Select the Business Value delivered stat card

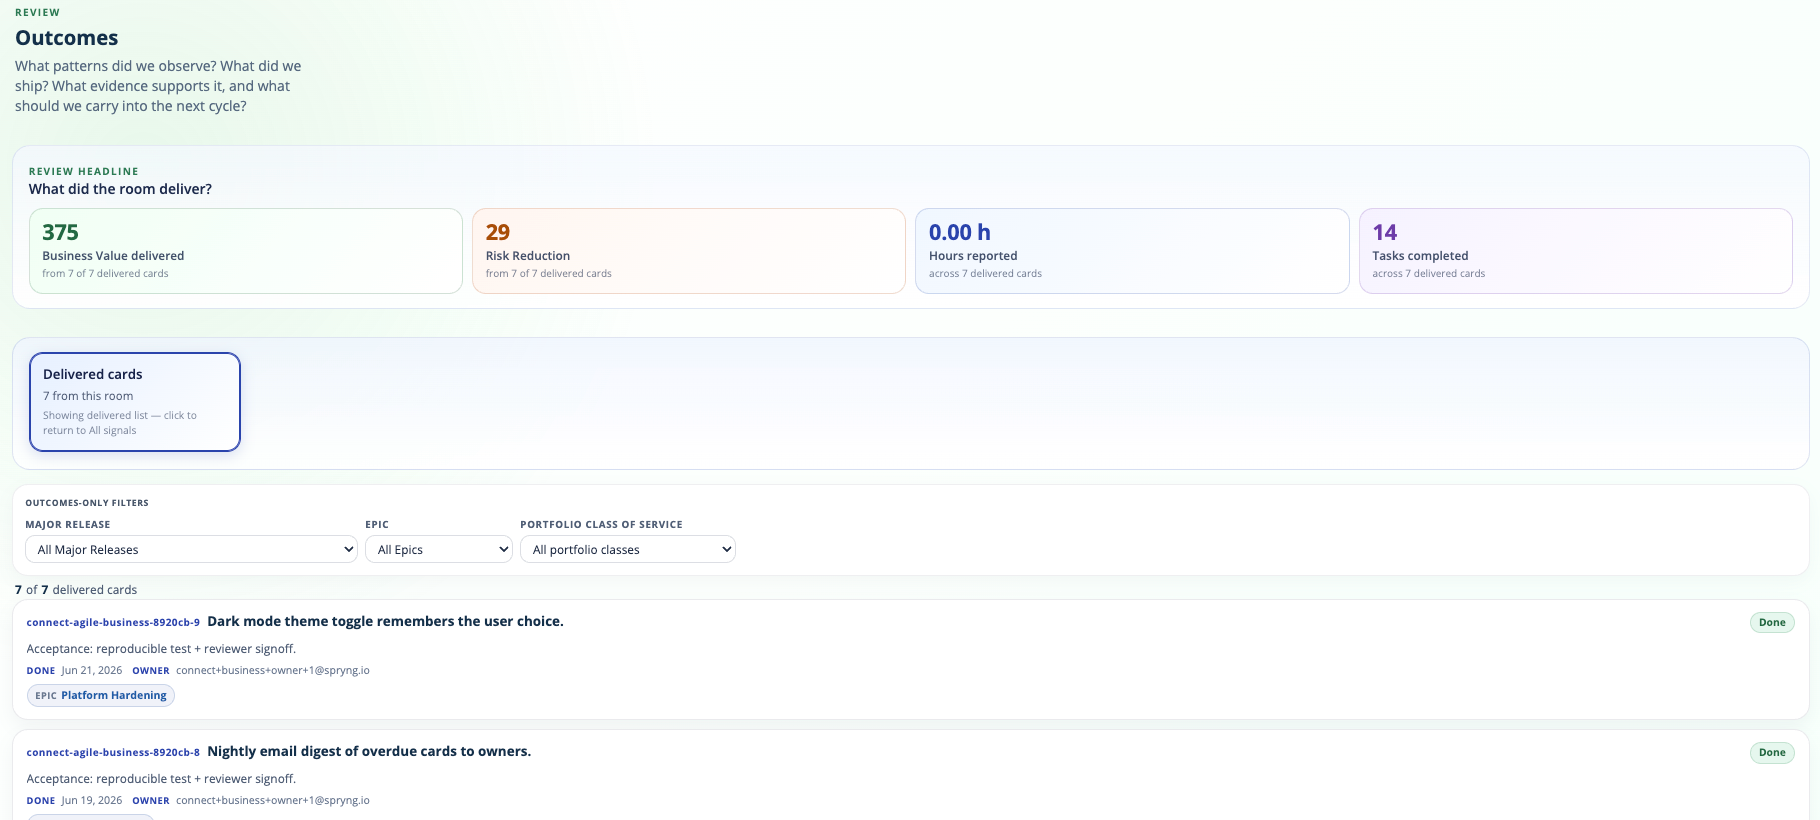(246, 251)
